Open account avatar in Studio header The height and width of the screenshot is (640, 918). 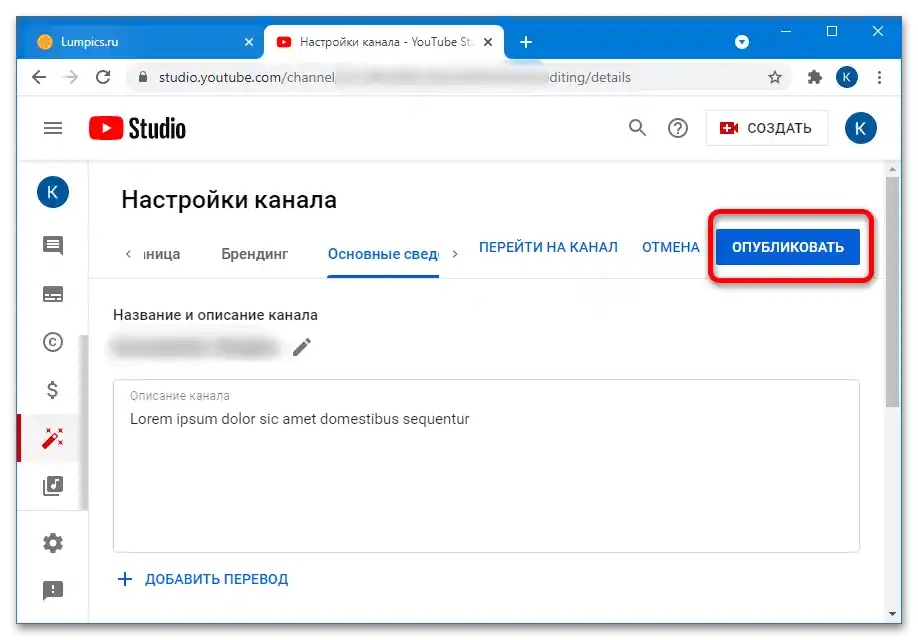[860, 128]
